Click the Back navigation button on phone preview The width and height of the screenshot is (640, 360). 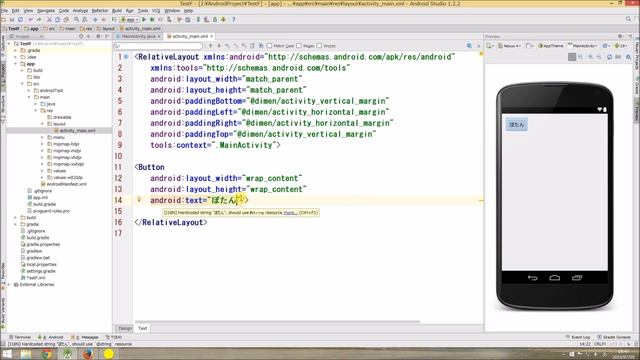click(533, 278)
